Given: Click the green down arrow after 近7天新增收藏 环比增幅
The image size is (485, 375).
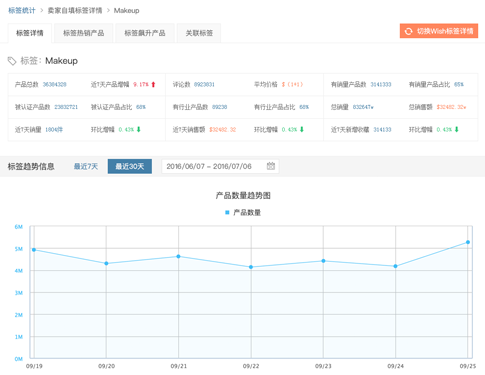Looking at the screenshot, I should (x=457, y=129).
